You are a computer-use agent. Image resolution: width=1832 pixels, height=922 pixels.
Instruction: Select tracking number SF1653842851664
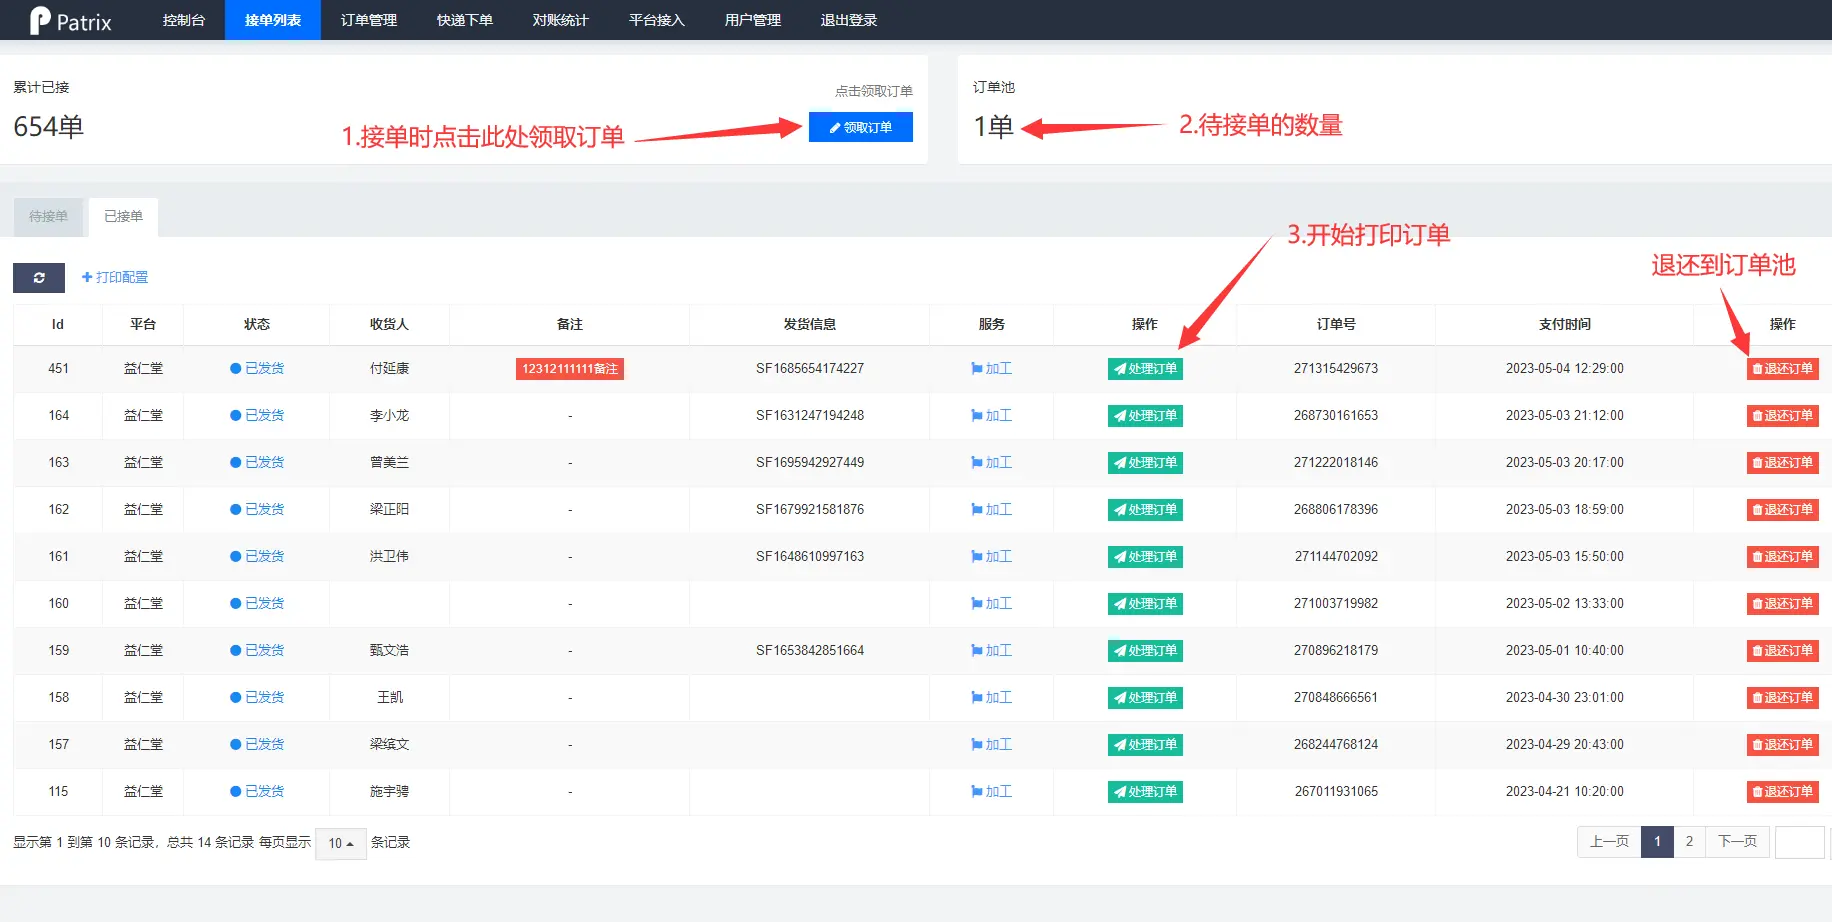tap(810, 651)
